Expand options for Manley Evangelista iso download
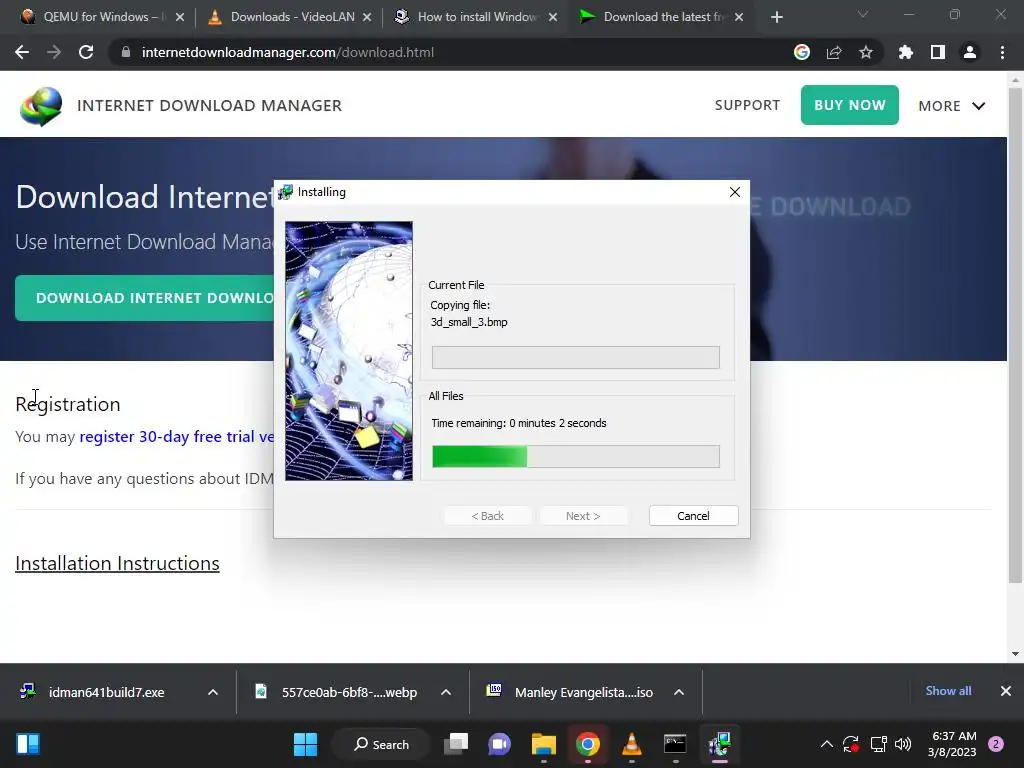The width and height of the screenshot is (1024, 768). pyautogui.click(x=679, y=692)
